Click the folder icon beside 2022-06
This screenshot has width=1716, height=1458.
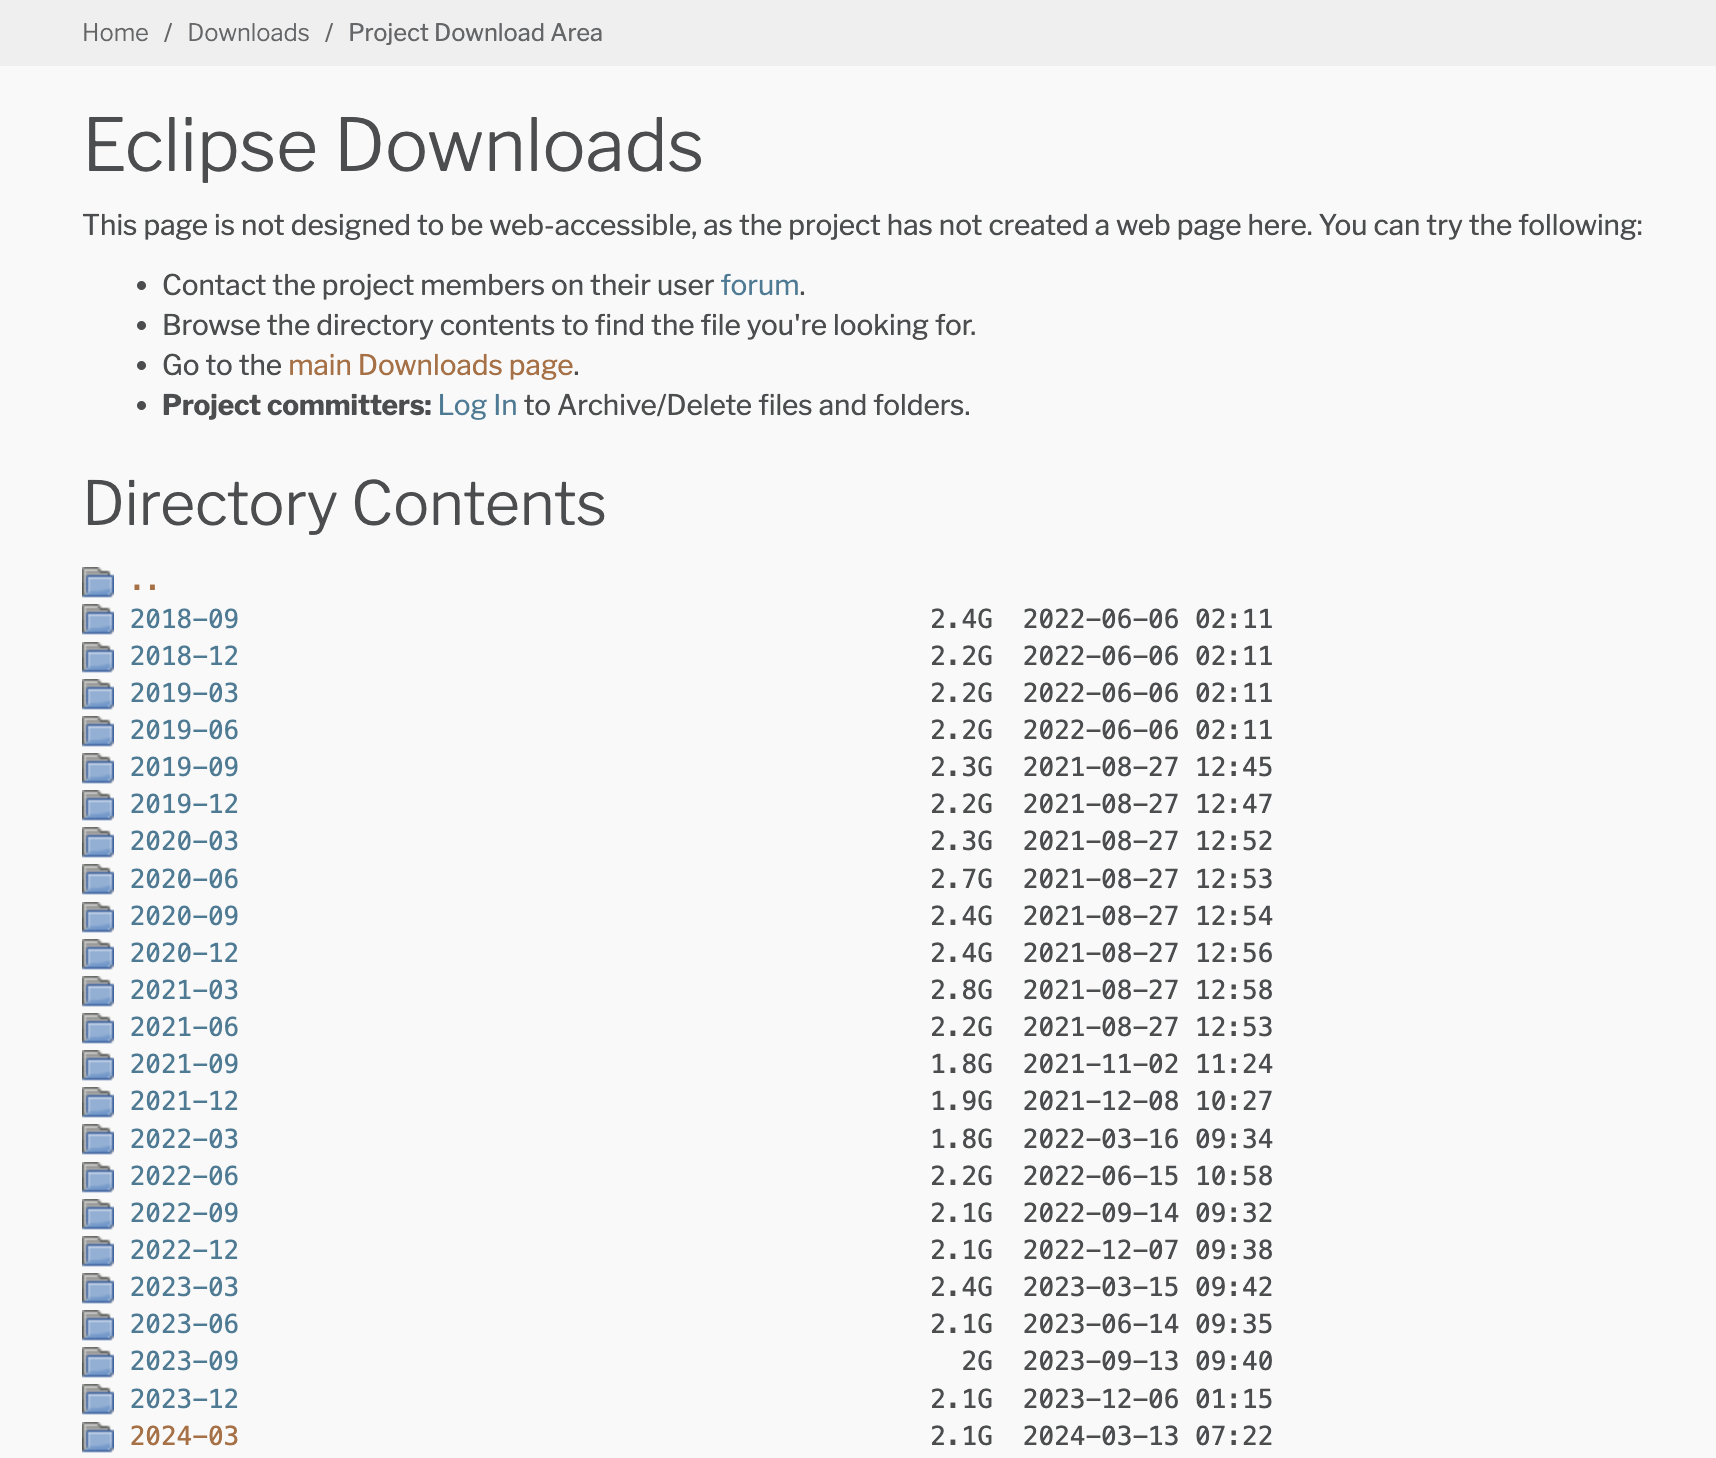(x=98, y=1176)
